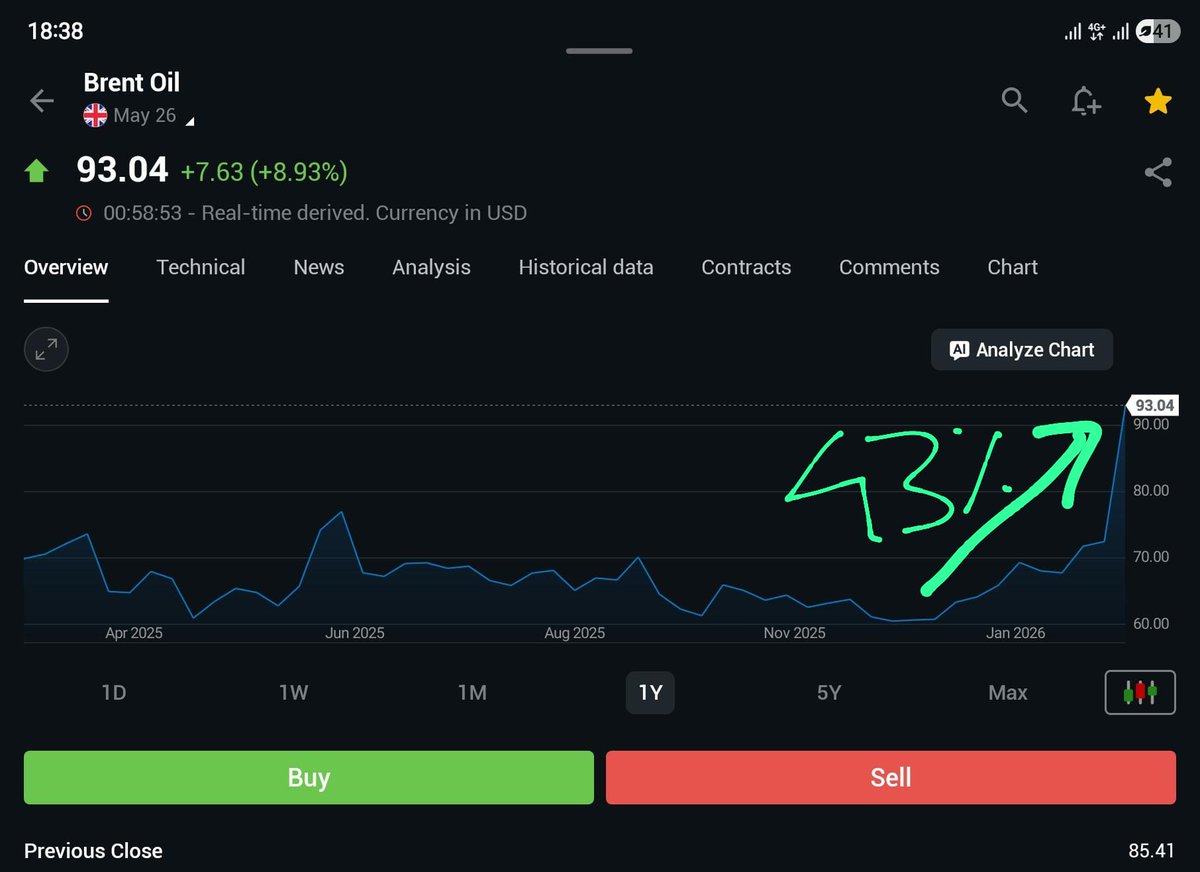Open the Analysis tab
Viewport: 1200px width, 872px height.
click(431, 267)
